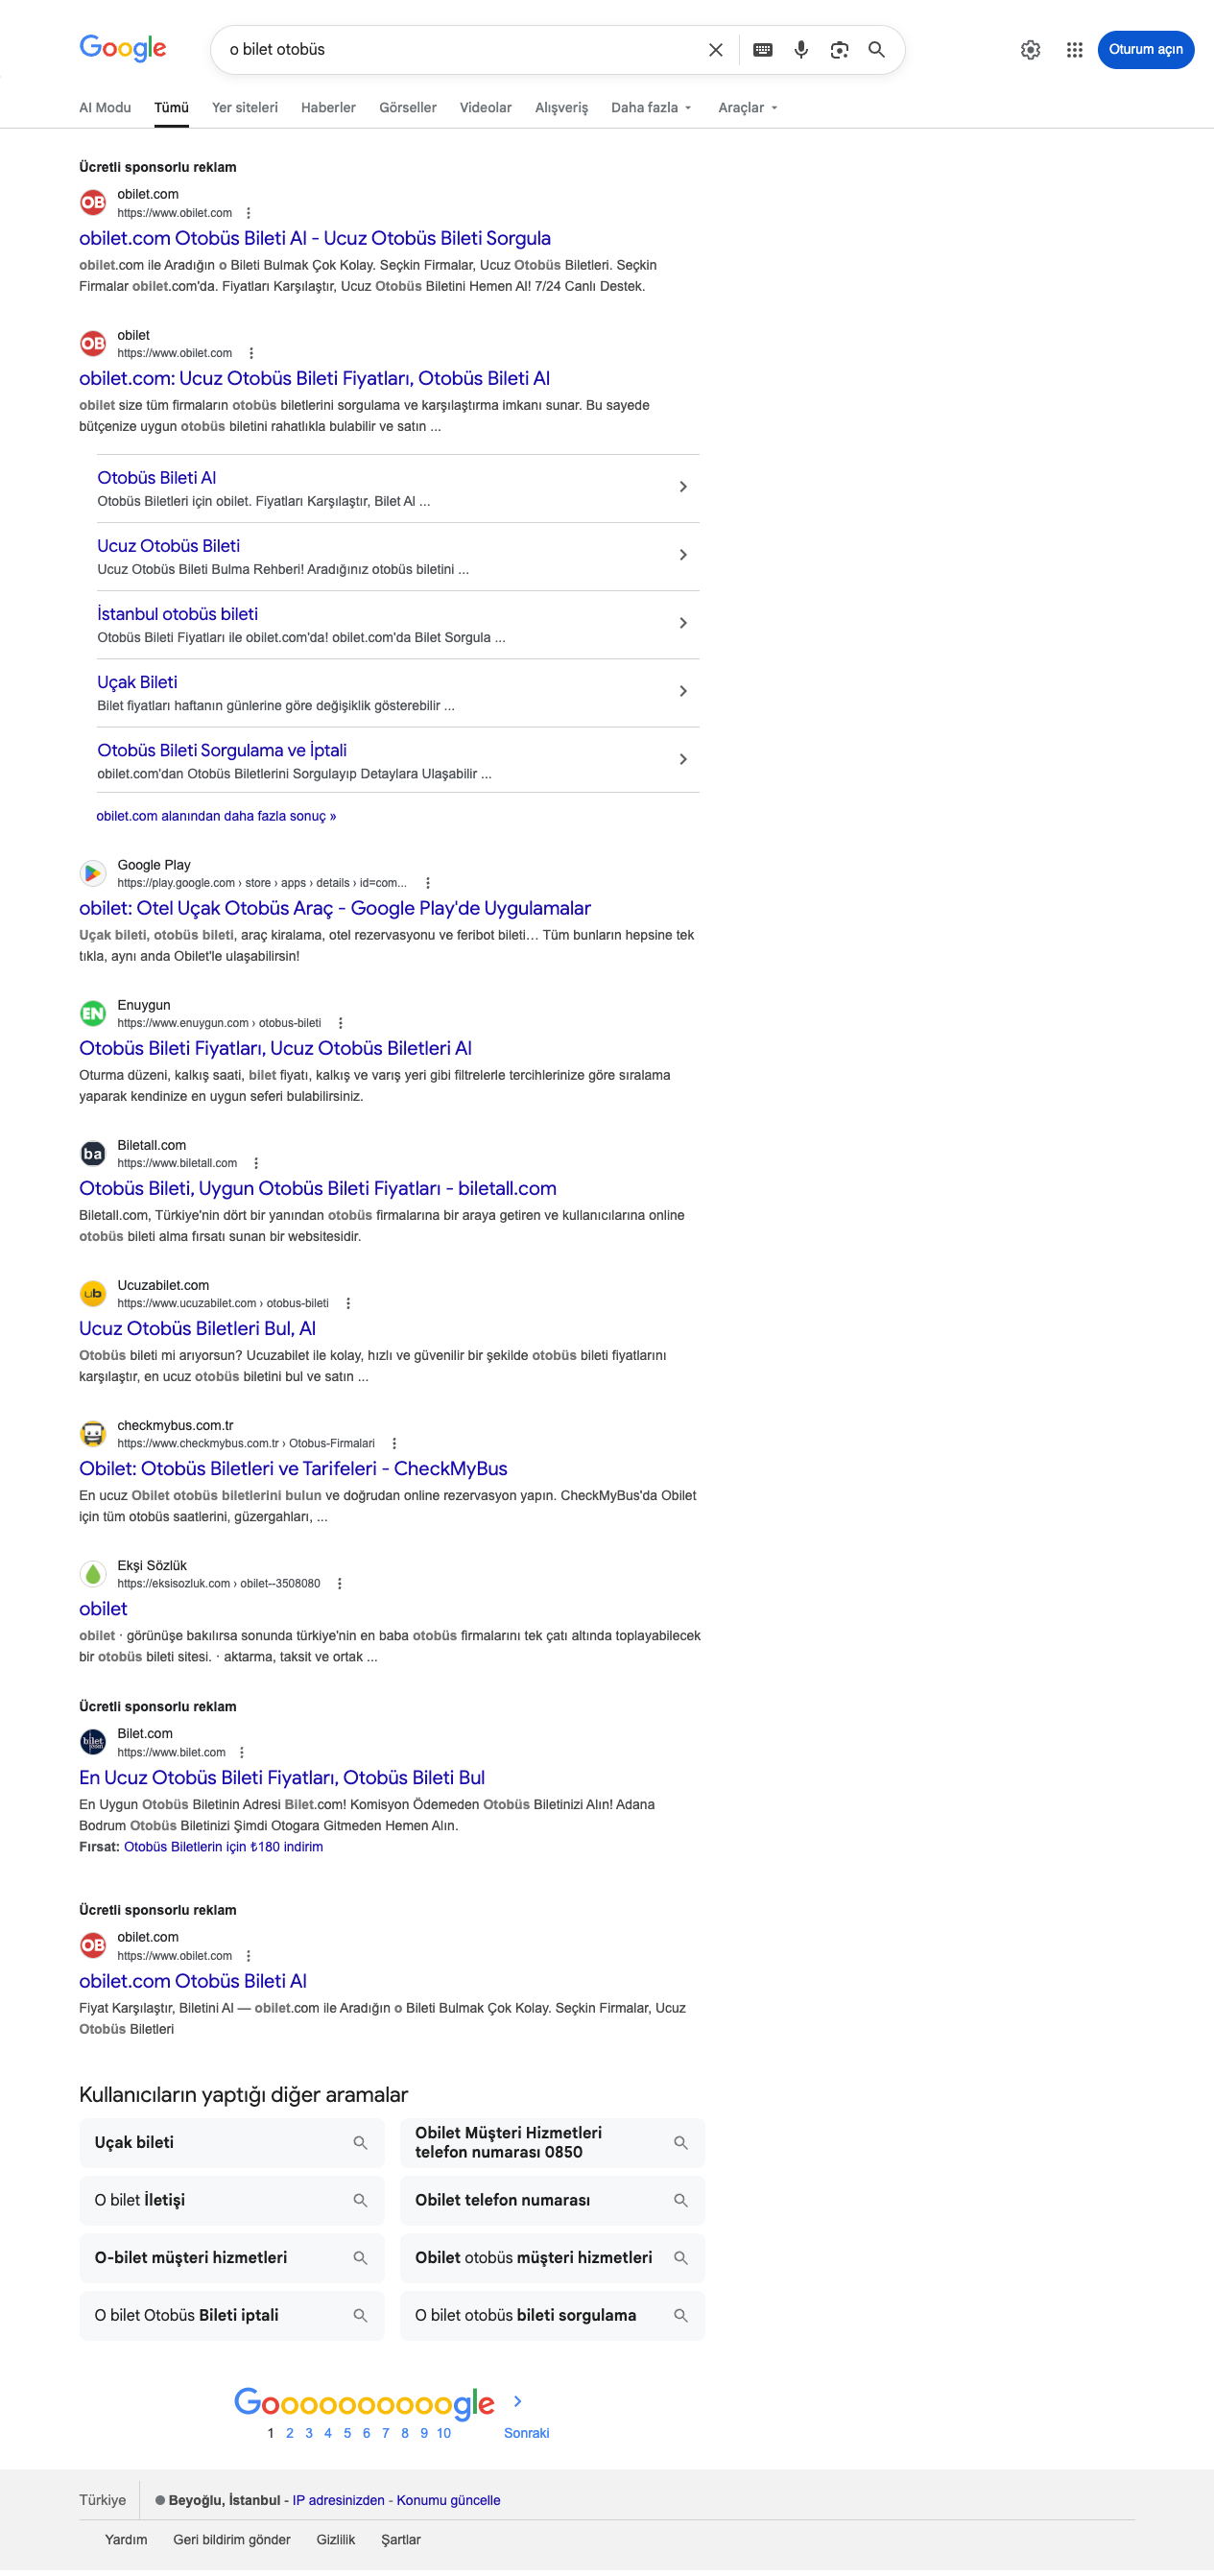The image size is (1214, 2576).
Task: Expand the Daha fazla dropdown
Action: (x=651, y=108)
